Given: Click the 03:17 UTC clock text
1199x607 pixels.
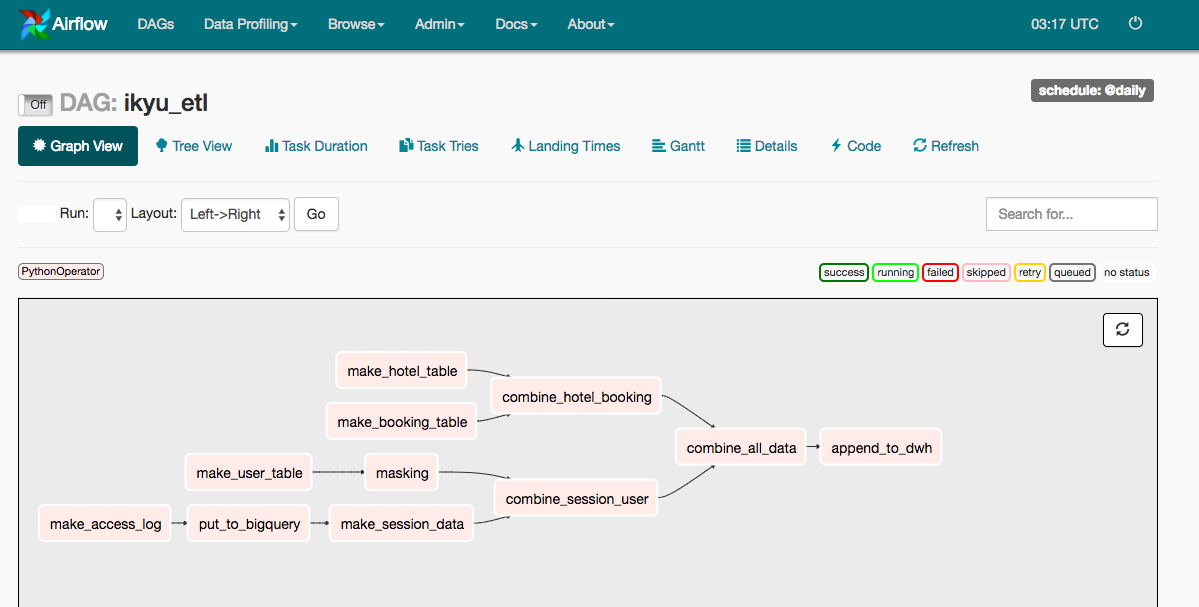Looking at the screenshot, I should pos(1064,24).
